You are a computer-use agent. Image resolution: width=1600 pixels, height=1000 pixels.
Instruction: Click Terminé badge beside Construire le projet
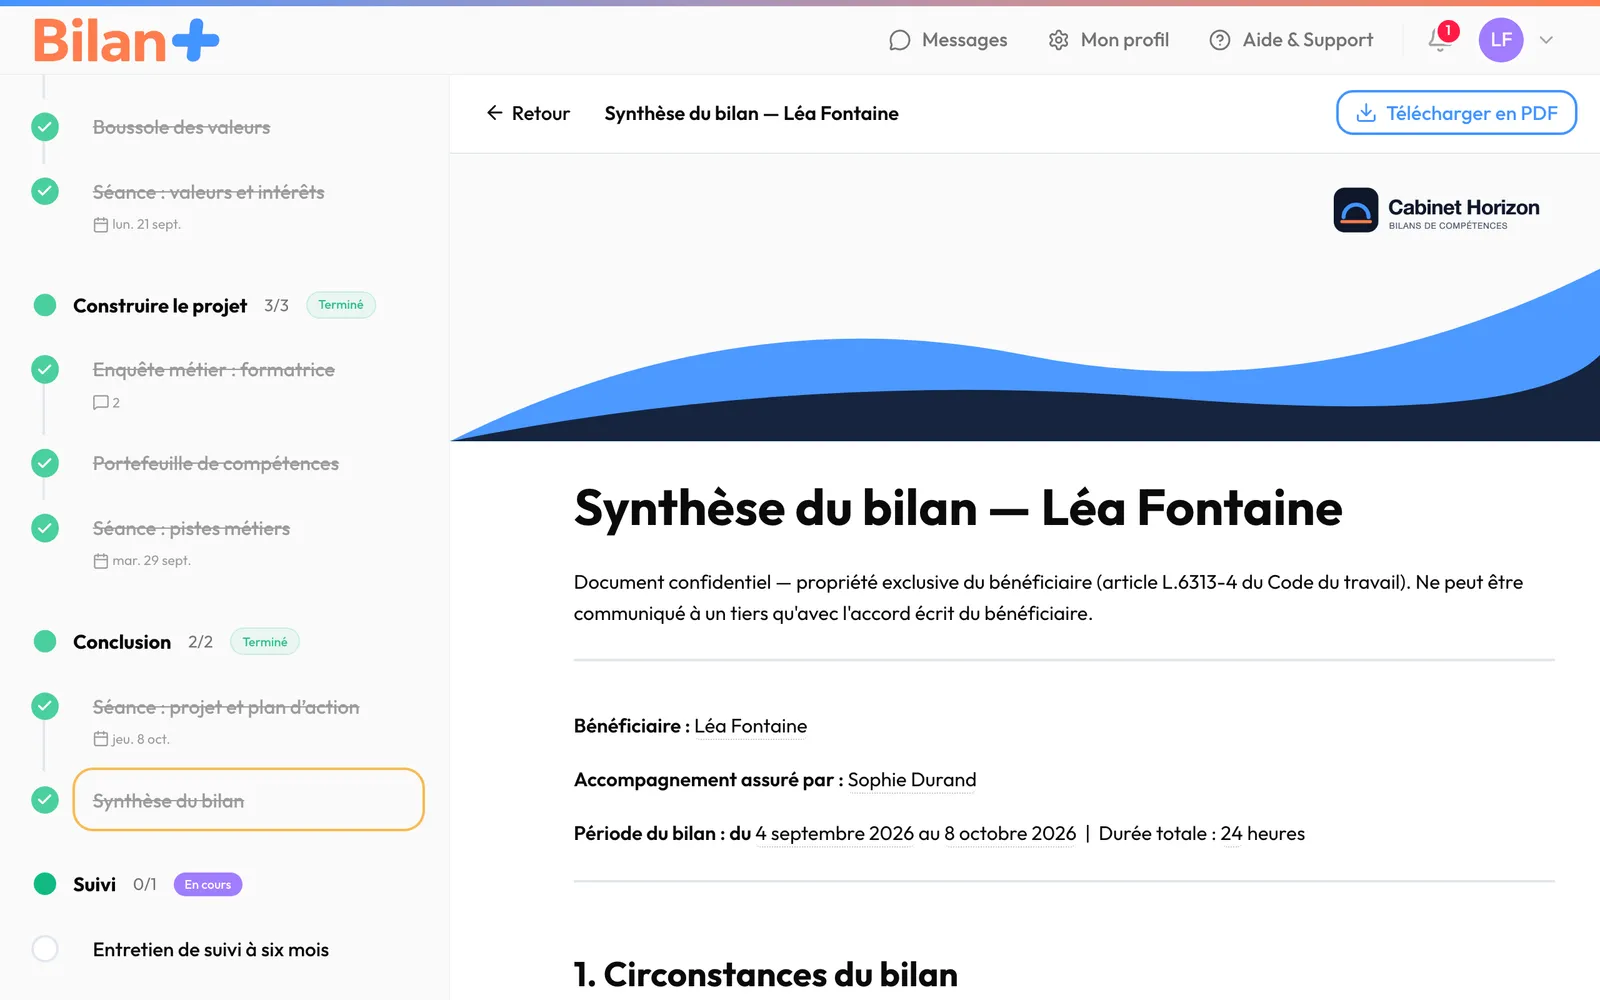[x=341, y=305]
